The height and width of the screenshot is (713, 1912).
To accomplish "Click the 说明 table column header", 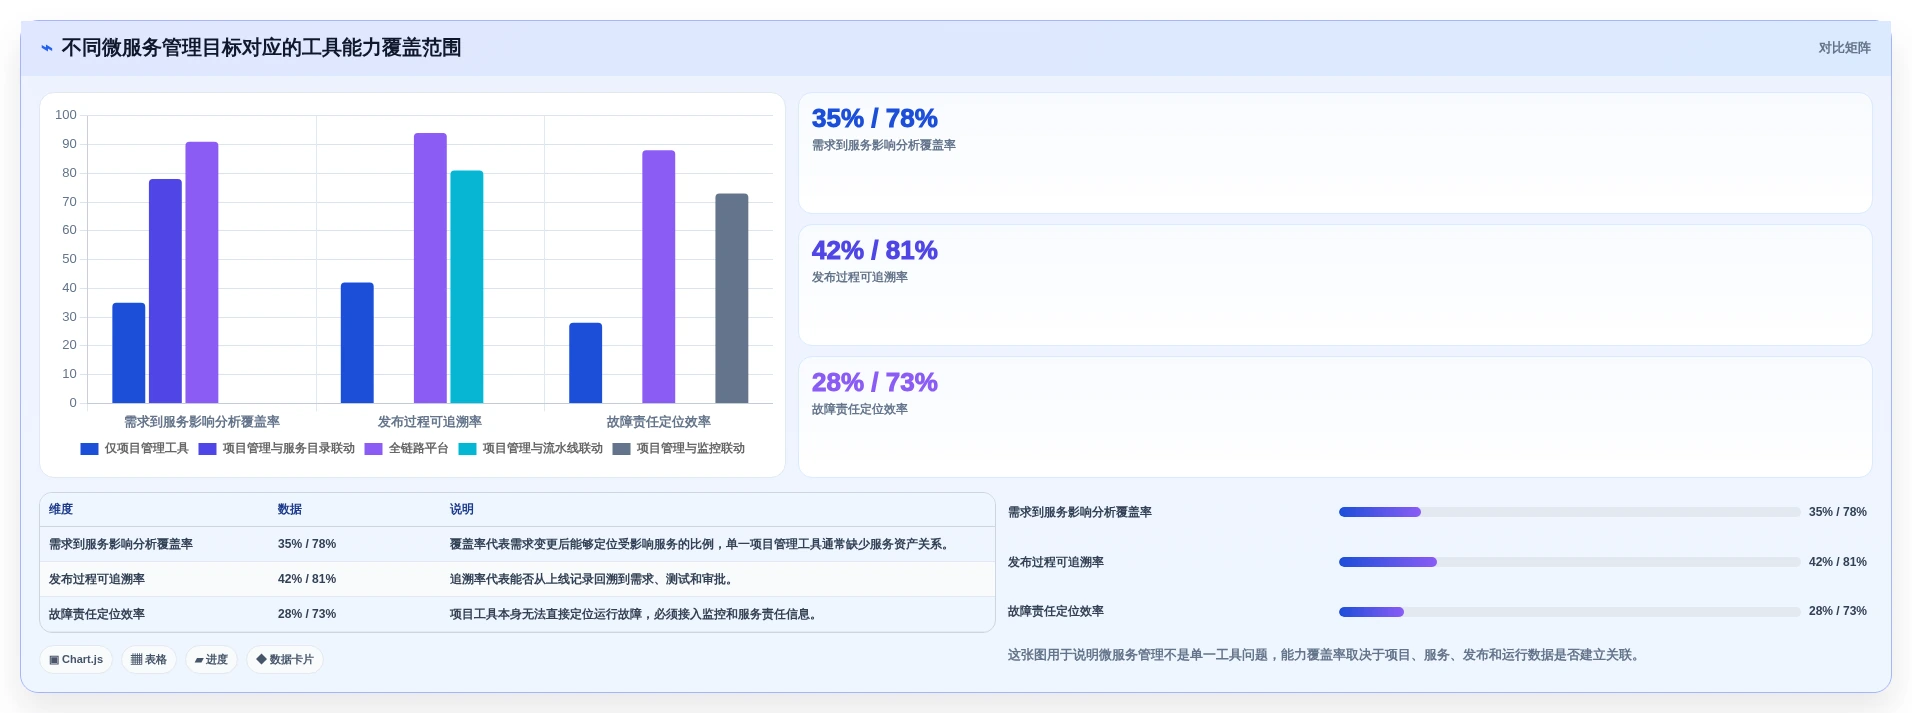I will 462,510.
